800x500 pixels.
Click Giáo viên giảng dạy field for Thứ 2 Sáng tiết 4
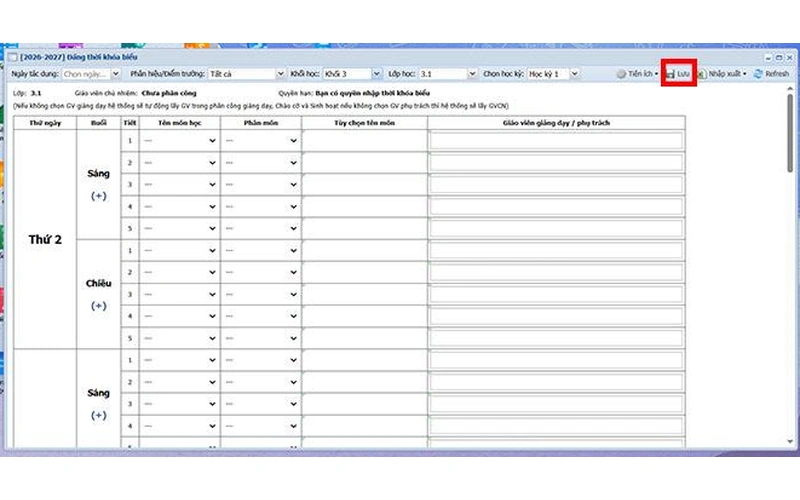coord(556,207)
